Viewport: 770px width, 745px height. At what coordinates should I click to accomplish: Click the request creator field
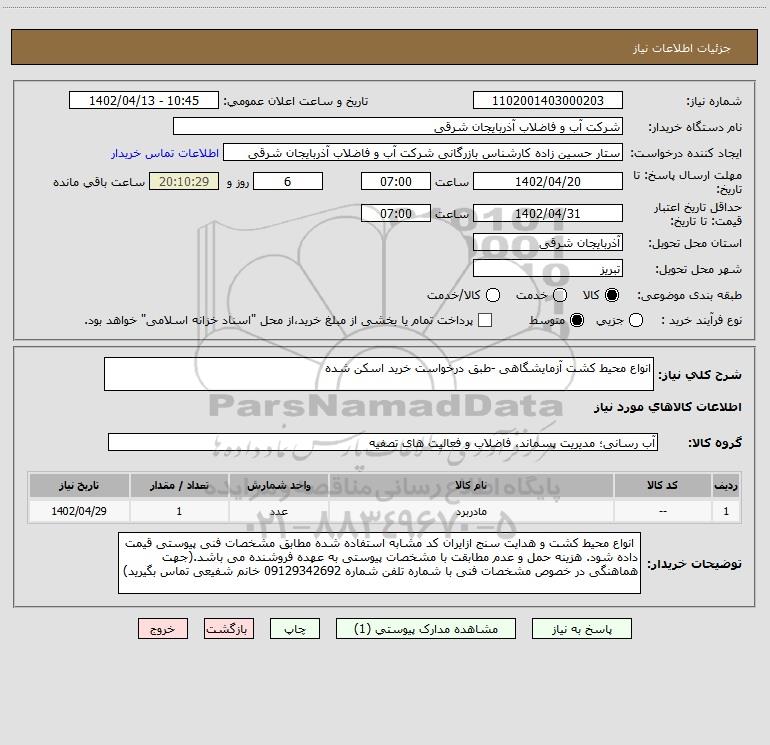click(423, 153)
